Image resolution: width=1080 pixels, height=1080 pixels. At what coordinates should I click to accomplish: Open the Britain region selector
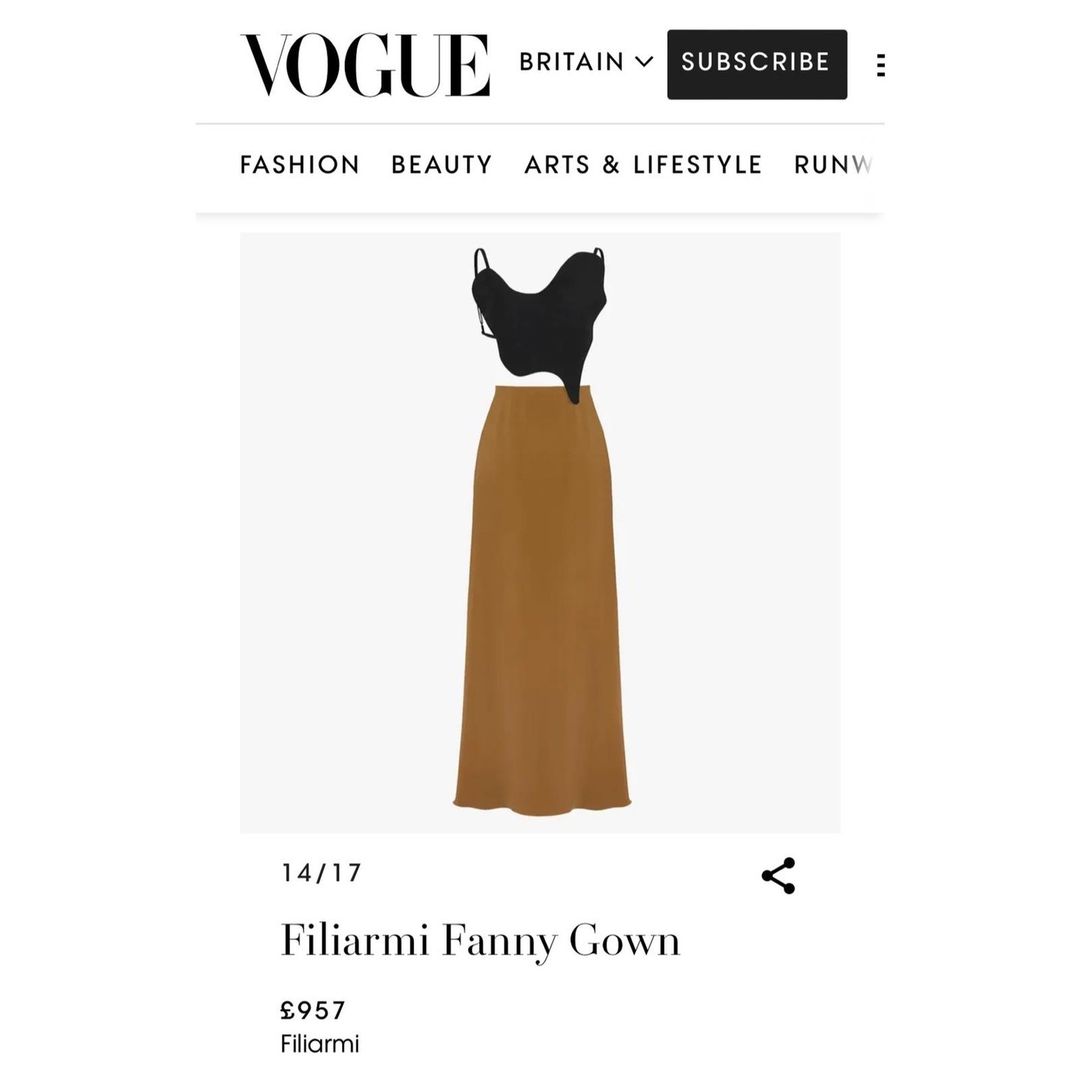(585, 62)
